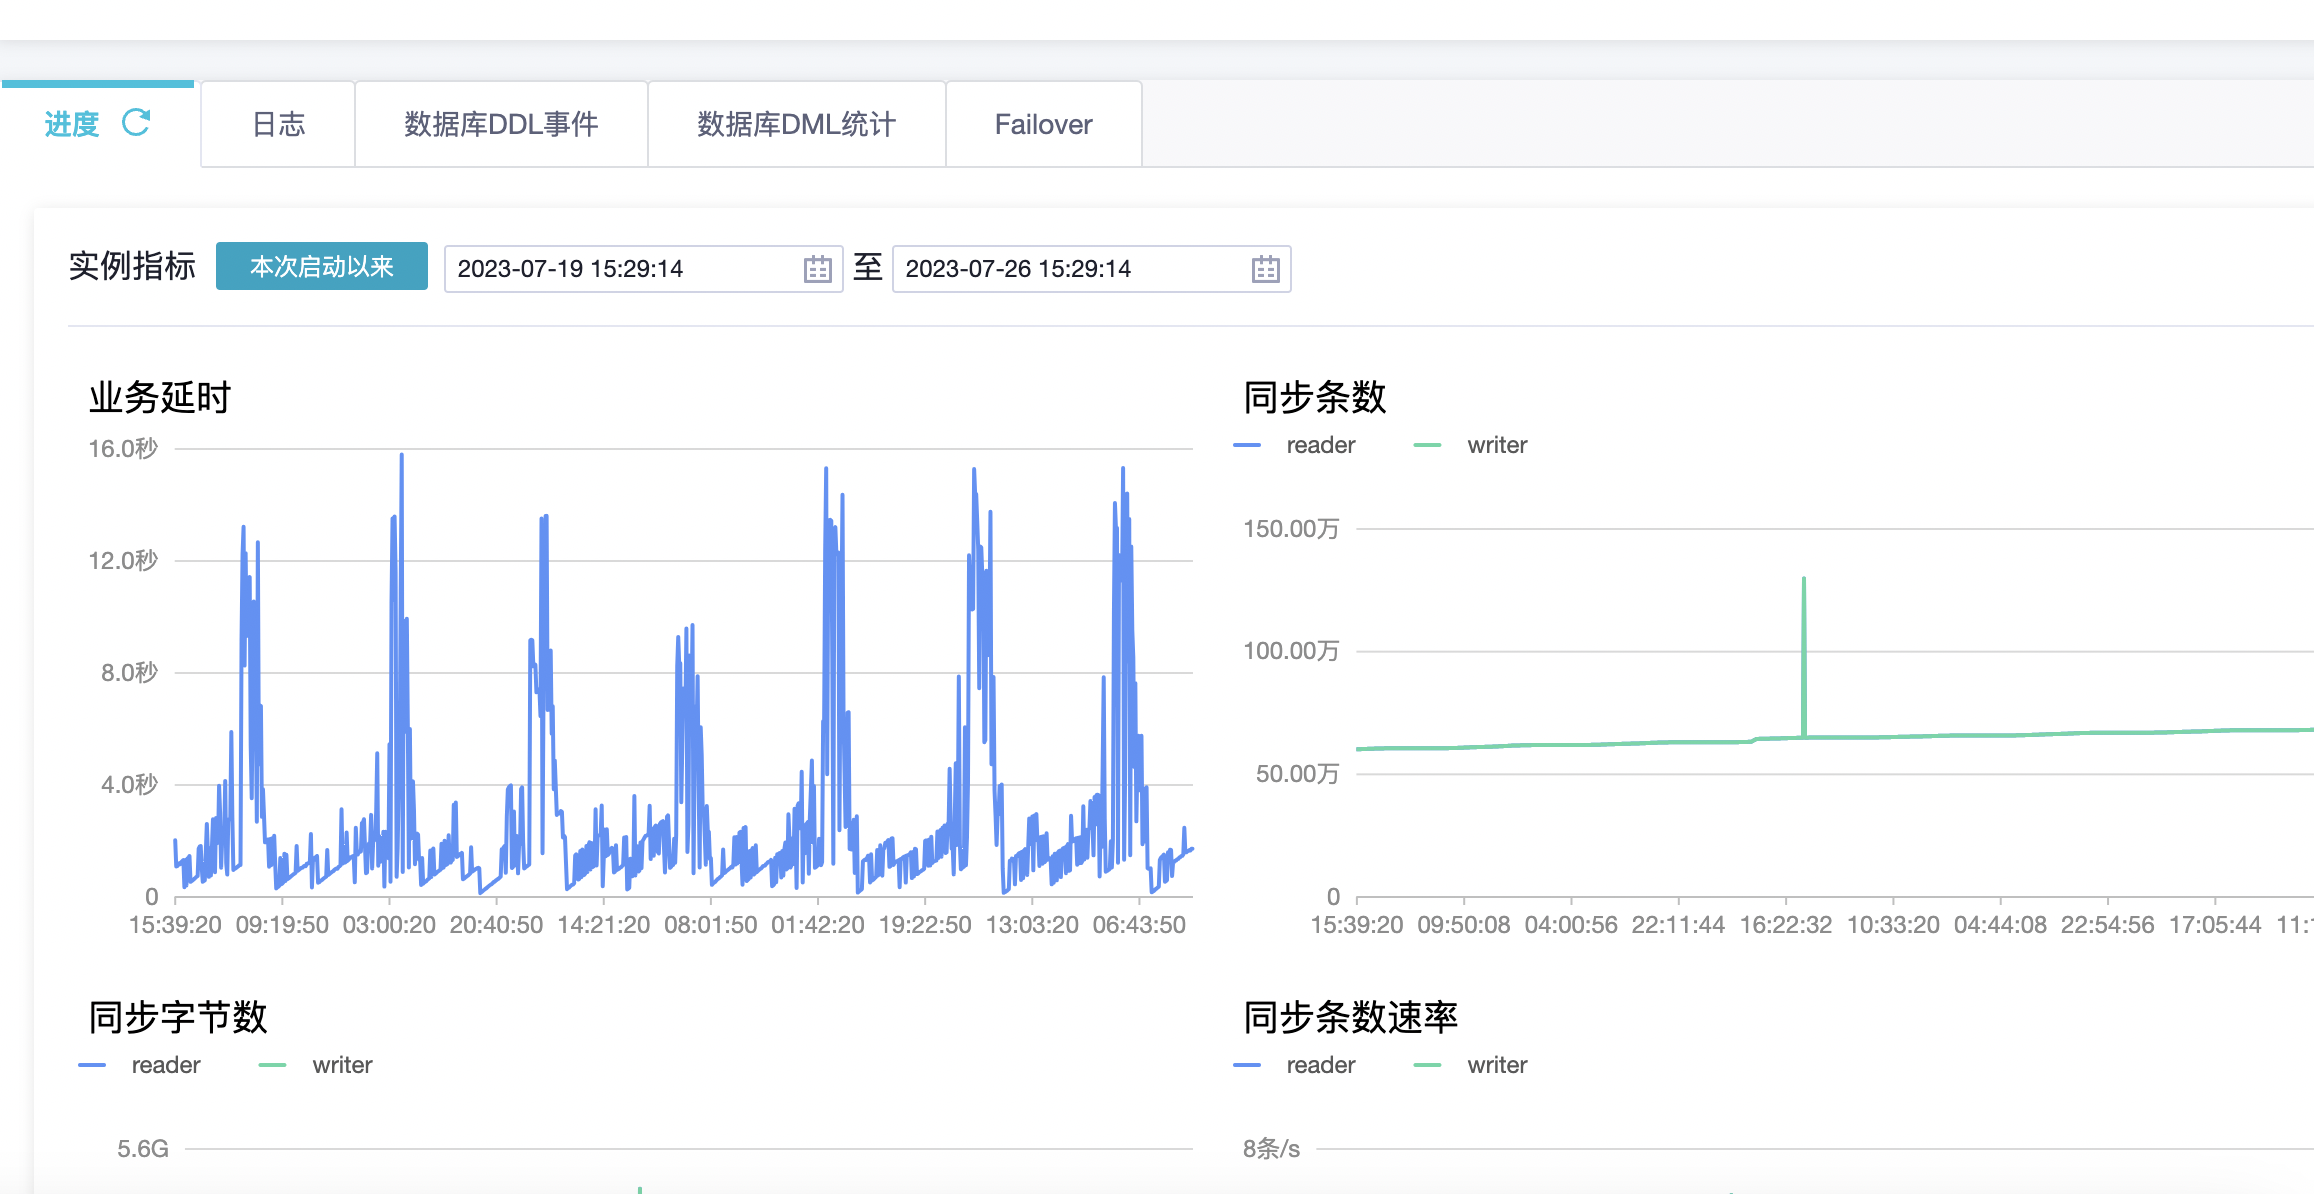Open the Failover tab
The height and width of the screenshot is (1194, 2314).
1043,124
